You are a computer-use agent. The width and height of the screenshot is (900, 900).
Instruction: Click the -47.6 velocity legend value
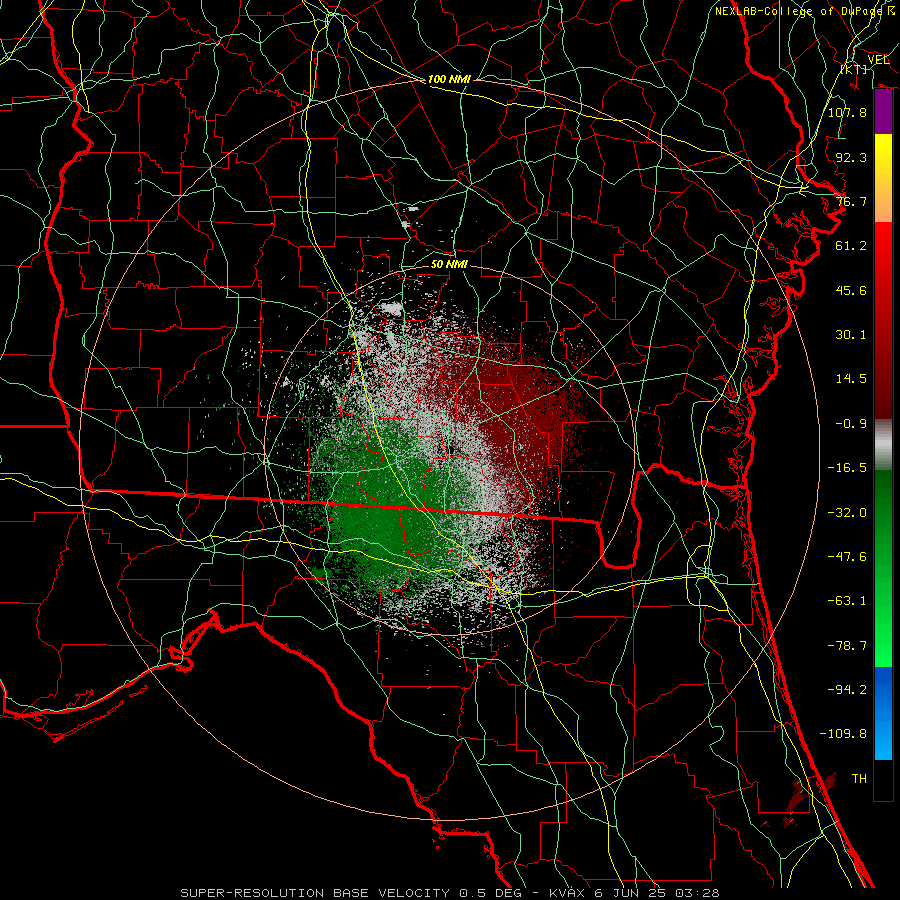[847, 556]
